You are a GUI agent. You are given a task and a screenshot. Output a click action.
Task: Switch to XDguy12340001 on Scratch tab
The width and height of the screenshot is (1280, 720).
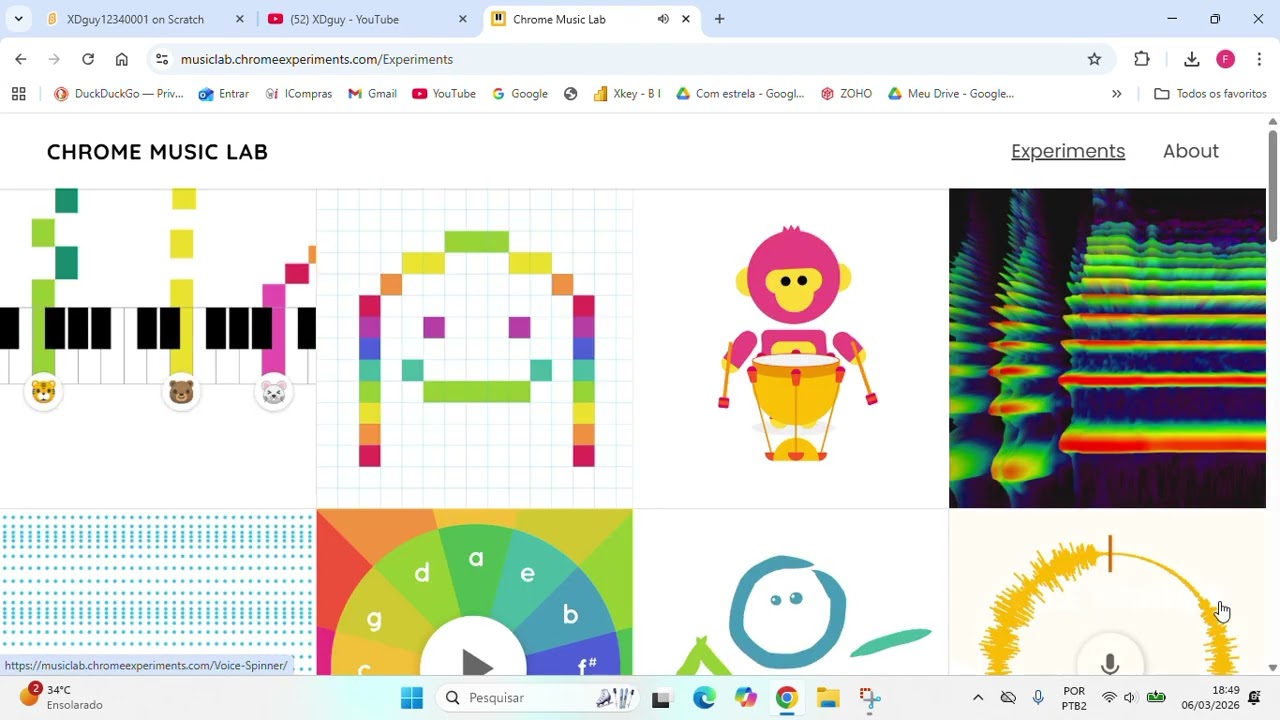pos(146,19)
